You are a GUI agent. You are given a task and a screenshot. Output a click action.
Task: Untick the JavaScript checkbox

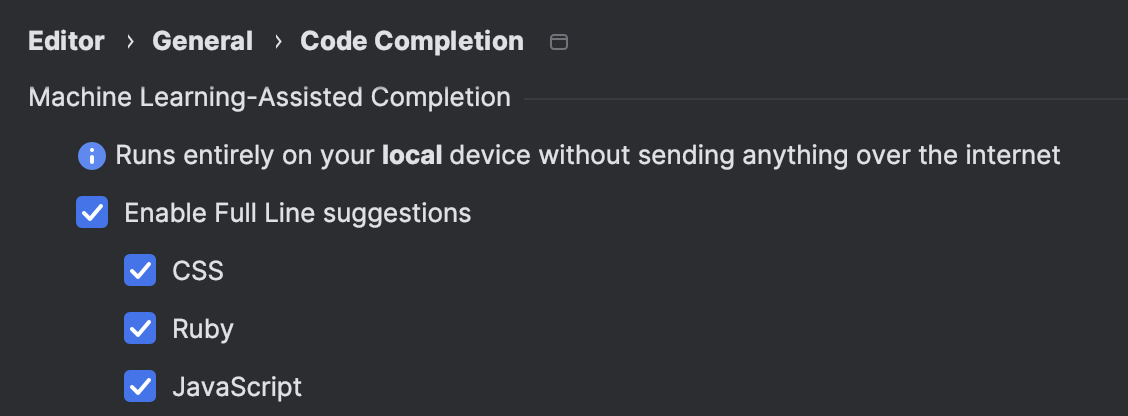[x=140, y=387]
